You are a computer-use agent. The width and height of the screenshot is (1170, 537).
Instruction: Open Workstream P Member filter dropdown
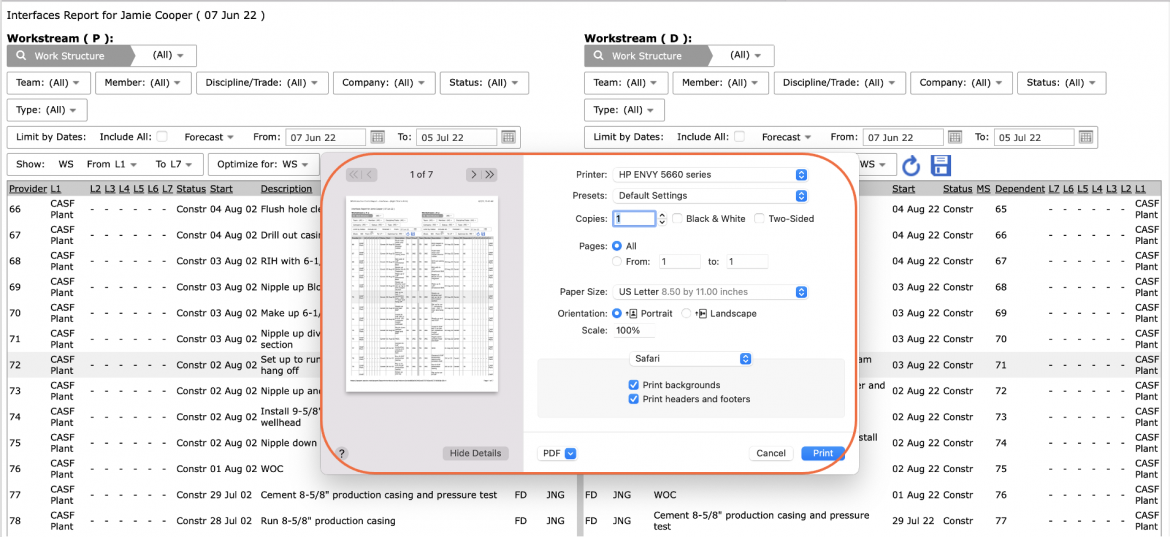[143, 83]
